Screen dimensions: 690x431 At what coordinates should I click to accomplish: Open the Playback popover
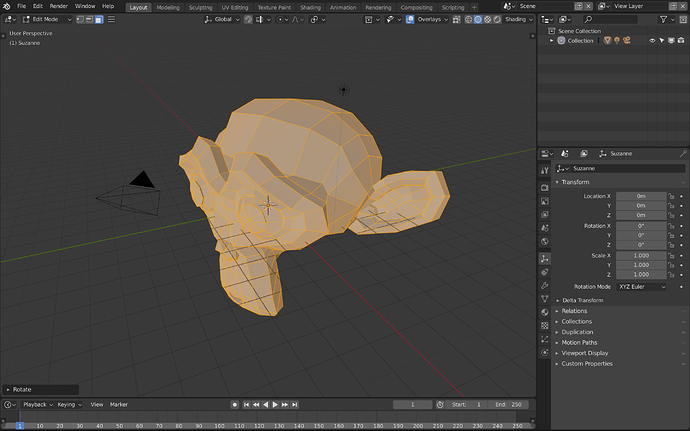[38, 405]
